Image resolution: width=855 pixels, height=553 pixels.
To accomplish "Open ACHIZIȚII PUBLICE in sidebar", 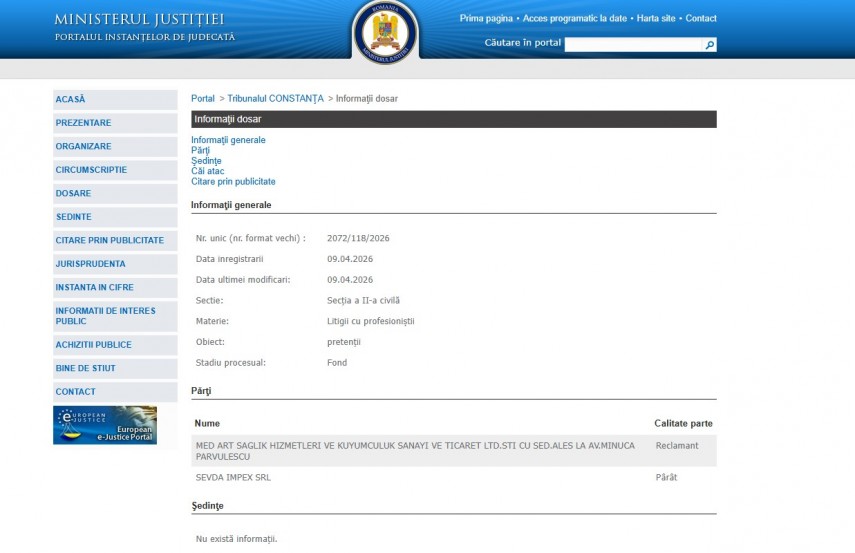I will tap(94, 345).
